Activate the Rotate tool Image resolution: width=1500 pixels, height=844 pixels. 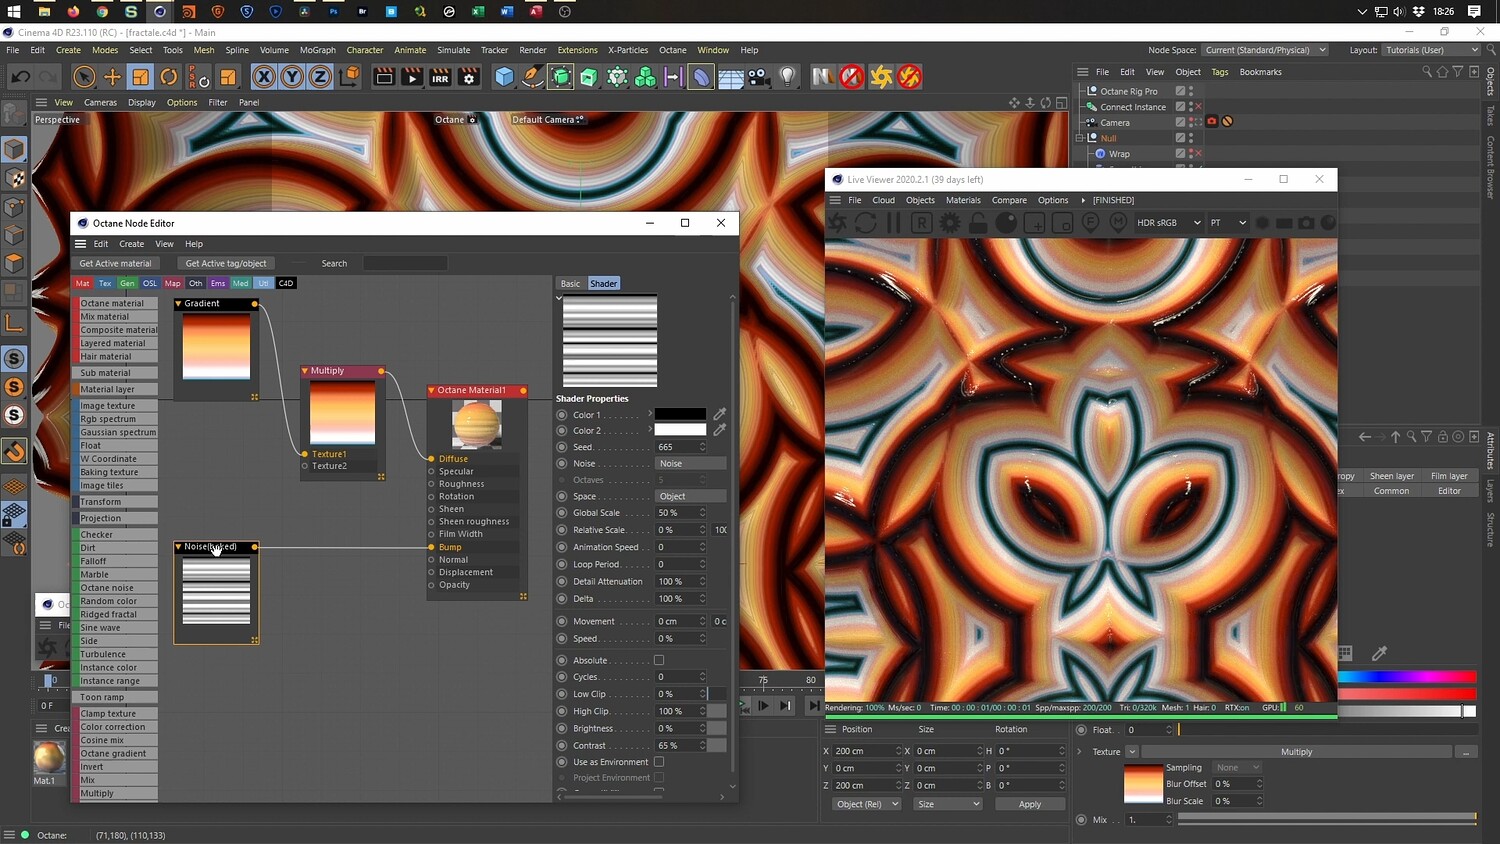pyautogui.click(x=169, y=77)
